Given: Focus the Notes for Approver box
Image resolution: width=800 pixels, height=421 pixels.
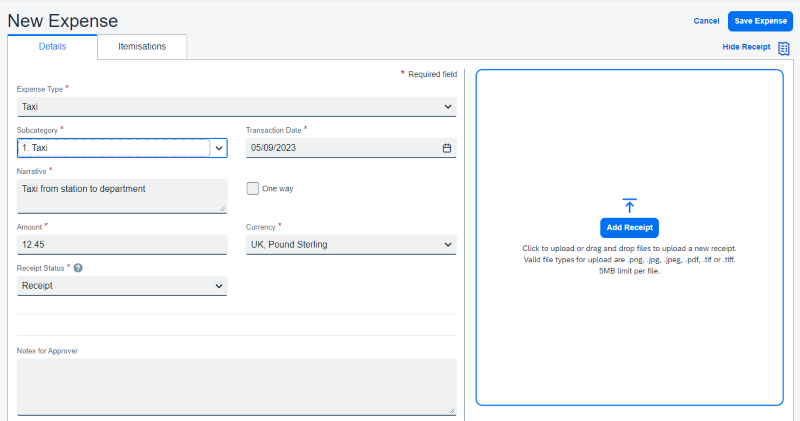Looking at the screenshot, I should (x=236, y=386).
